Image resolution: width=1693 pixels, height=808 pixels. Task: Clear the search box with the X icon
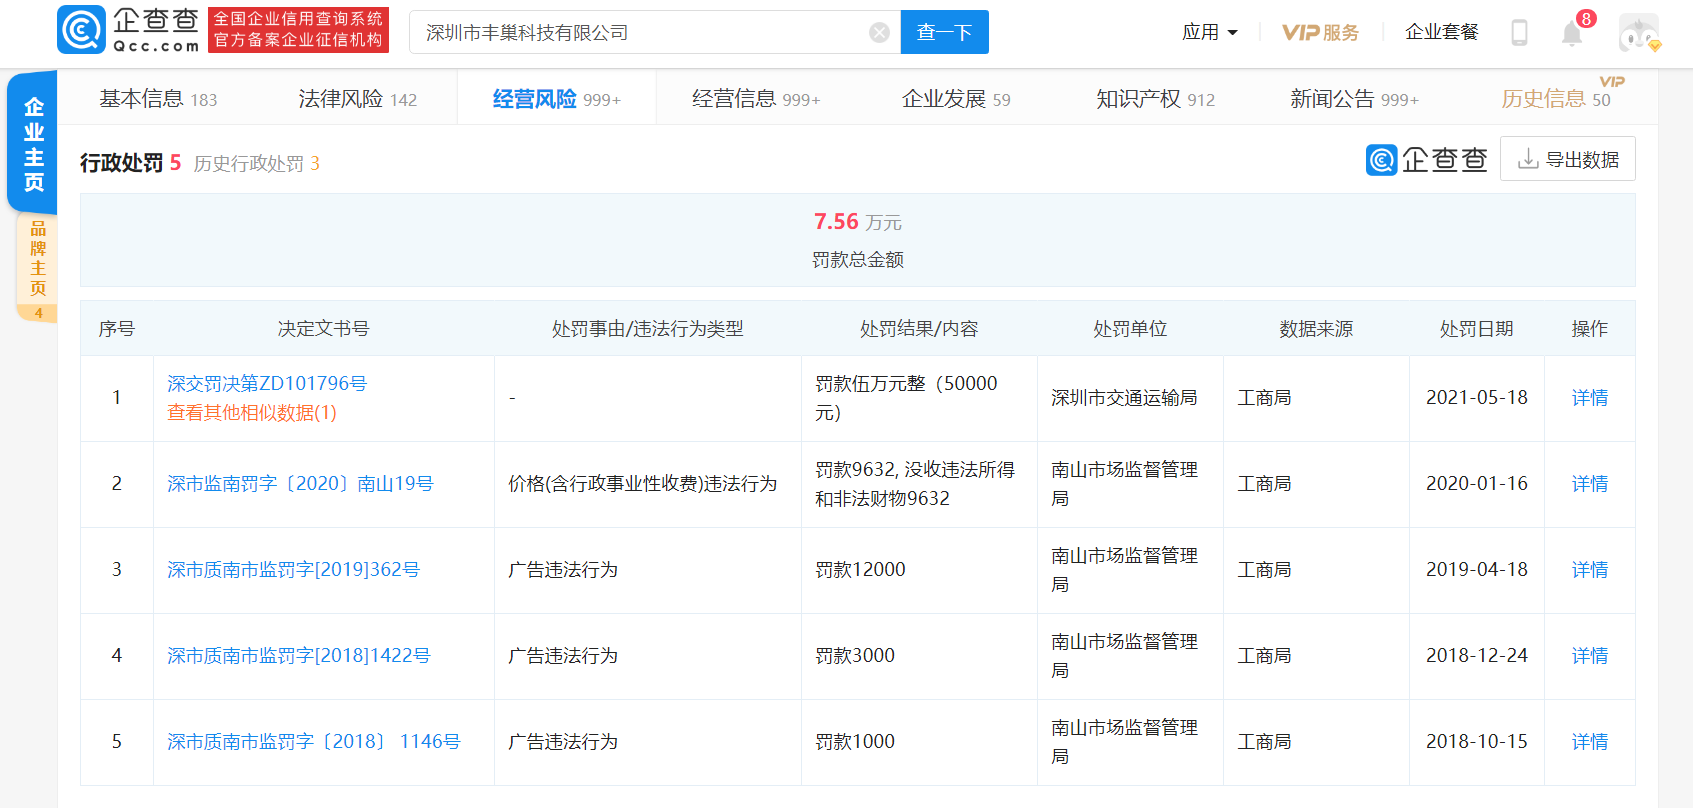click(879, 33)
